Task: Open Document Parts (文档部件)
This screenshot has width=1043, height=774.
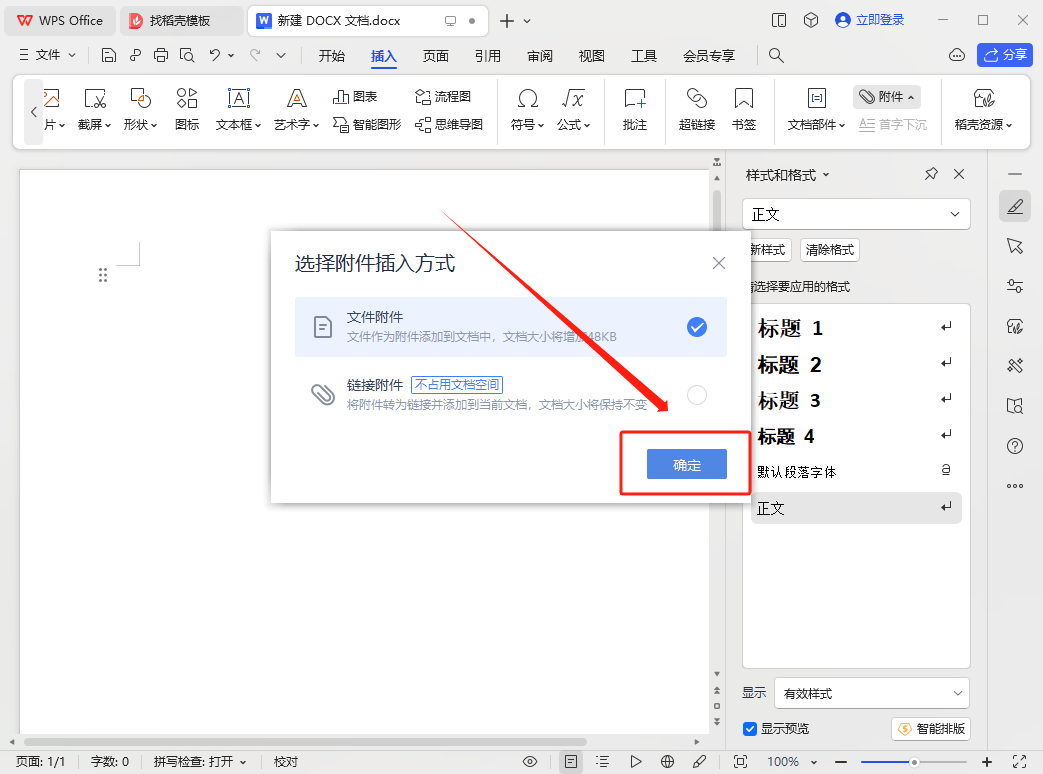Action: 816,109
